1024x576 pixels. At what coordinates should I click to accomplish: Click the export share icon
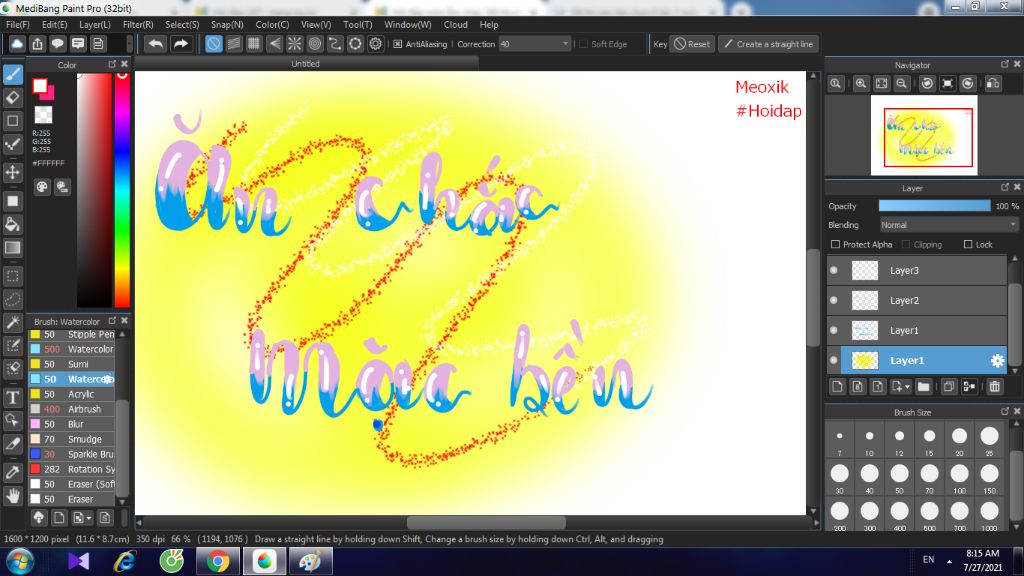point(37,44)
